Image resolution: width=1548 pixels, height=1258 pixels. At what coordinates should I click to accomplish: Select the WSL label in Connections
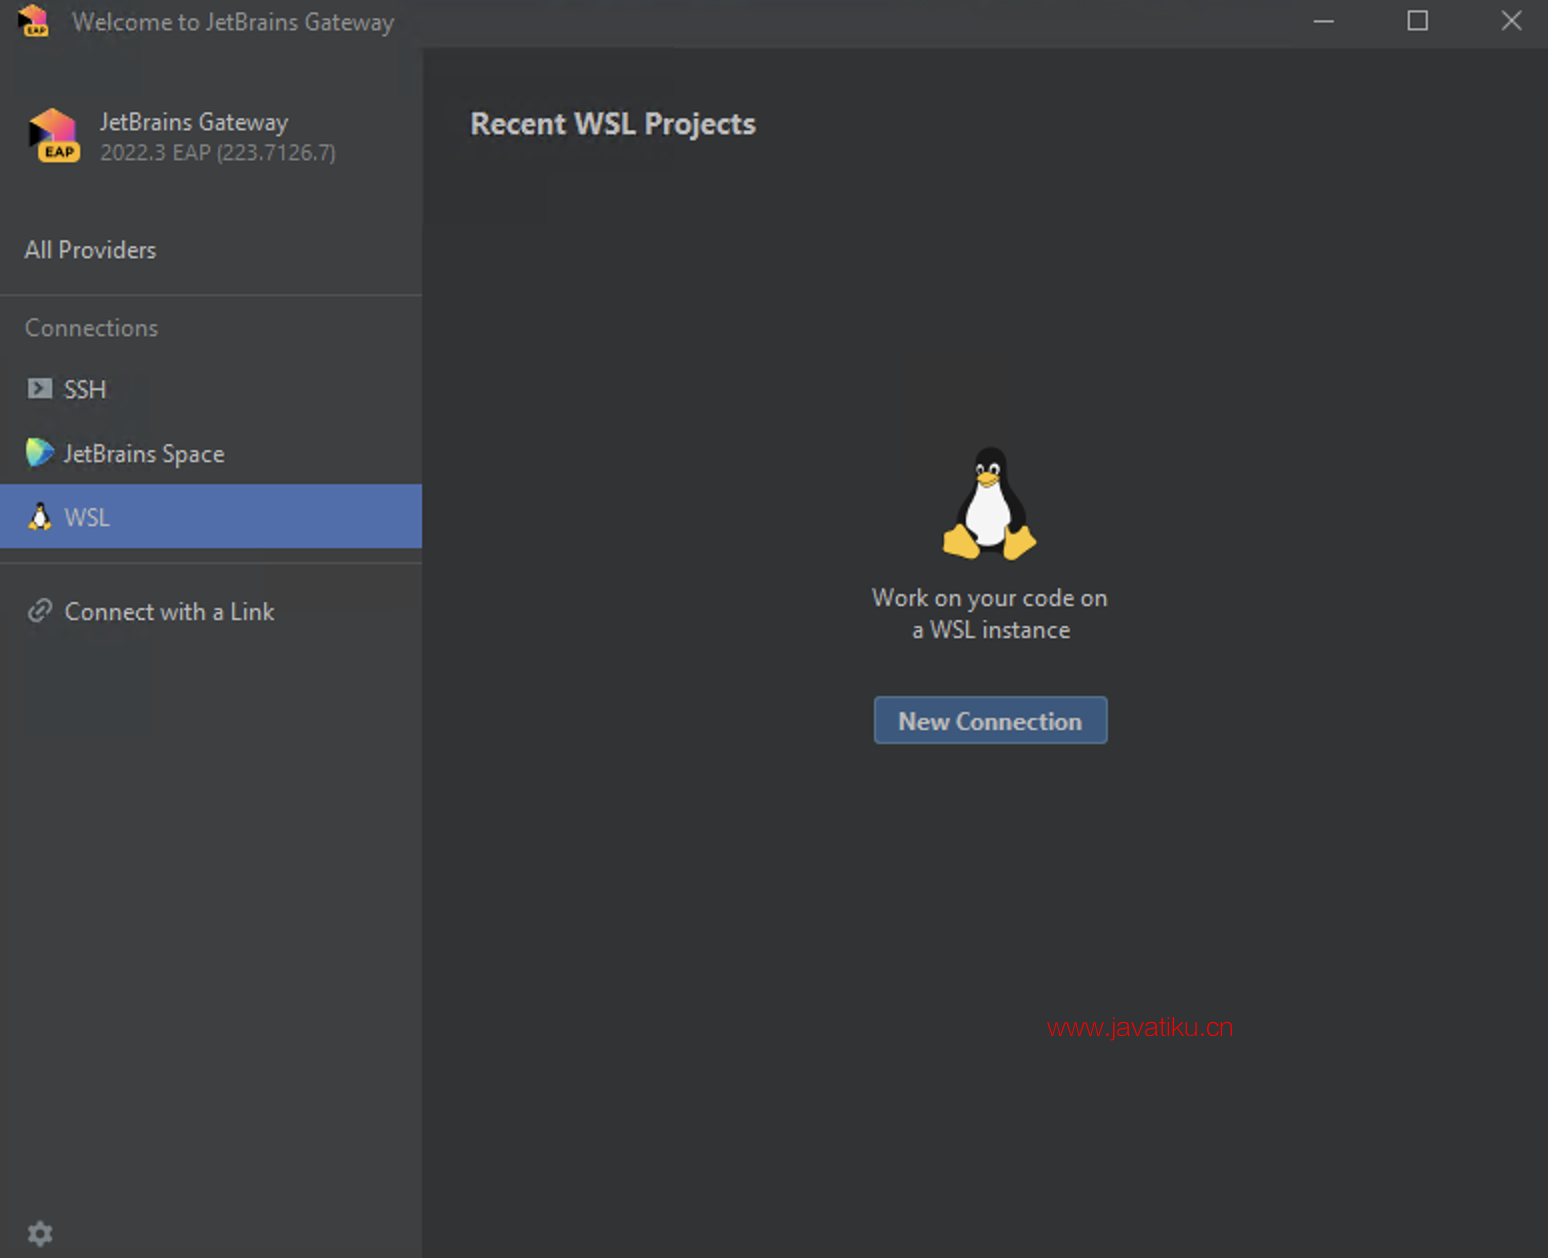pos(87,517)
